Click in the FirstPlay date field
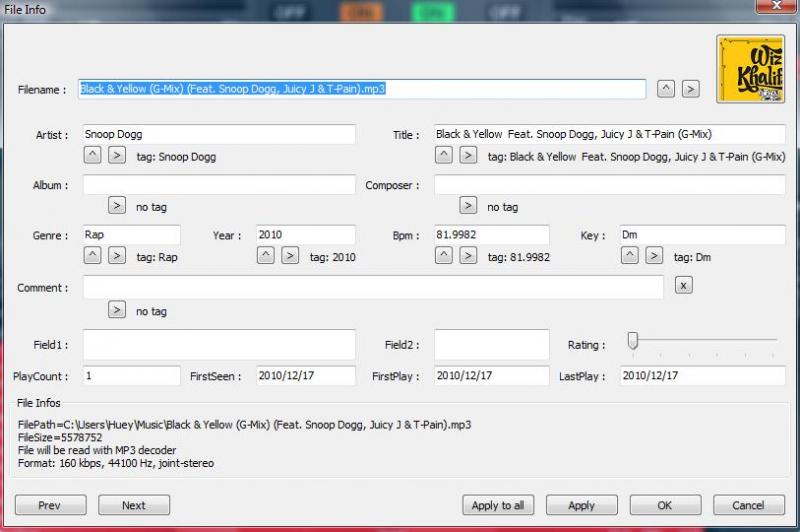This screenshot has width=800, height=532. 492,376
